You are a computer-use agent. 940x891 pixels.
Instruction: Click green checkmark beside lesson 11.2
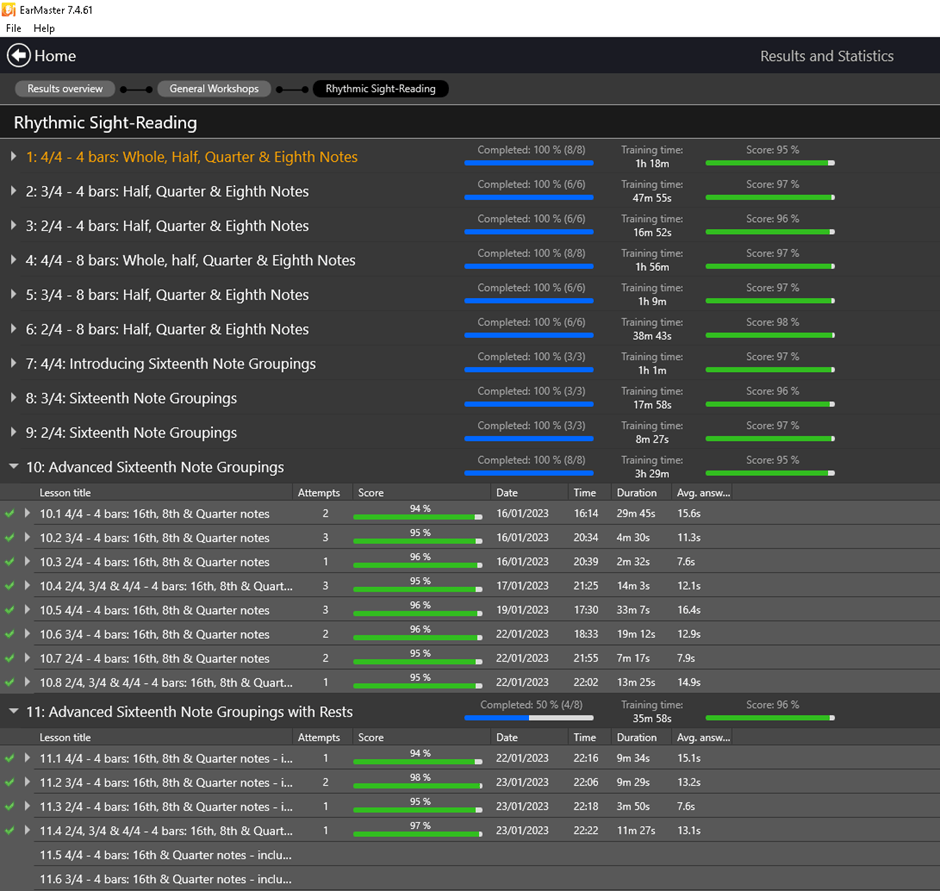coord(10,783)
